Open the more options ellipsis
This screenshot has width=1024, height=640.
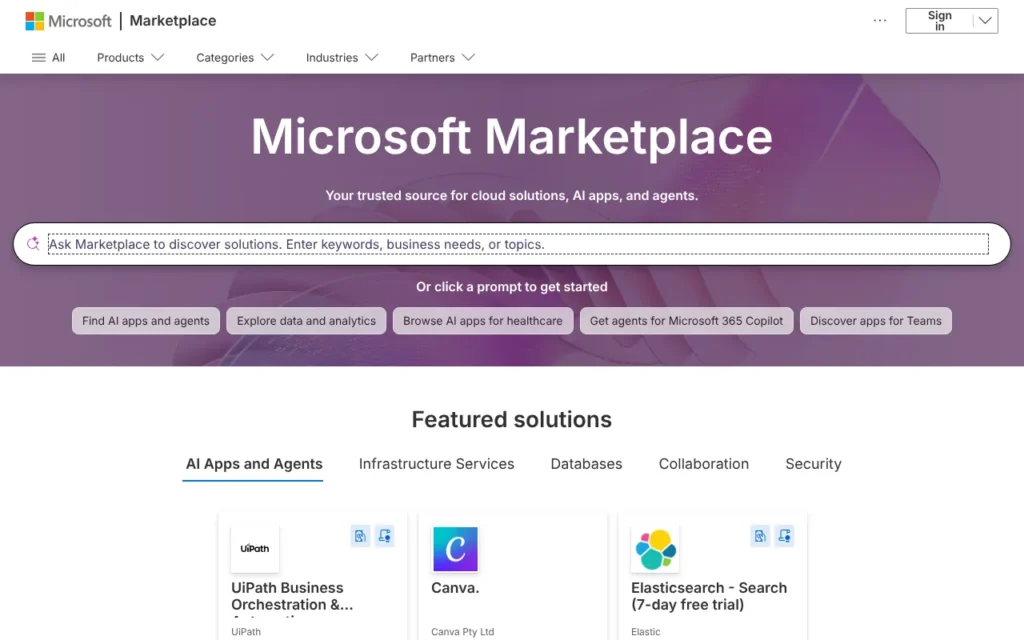point(880,21)
